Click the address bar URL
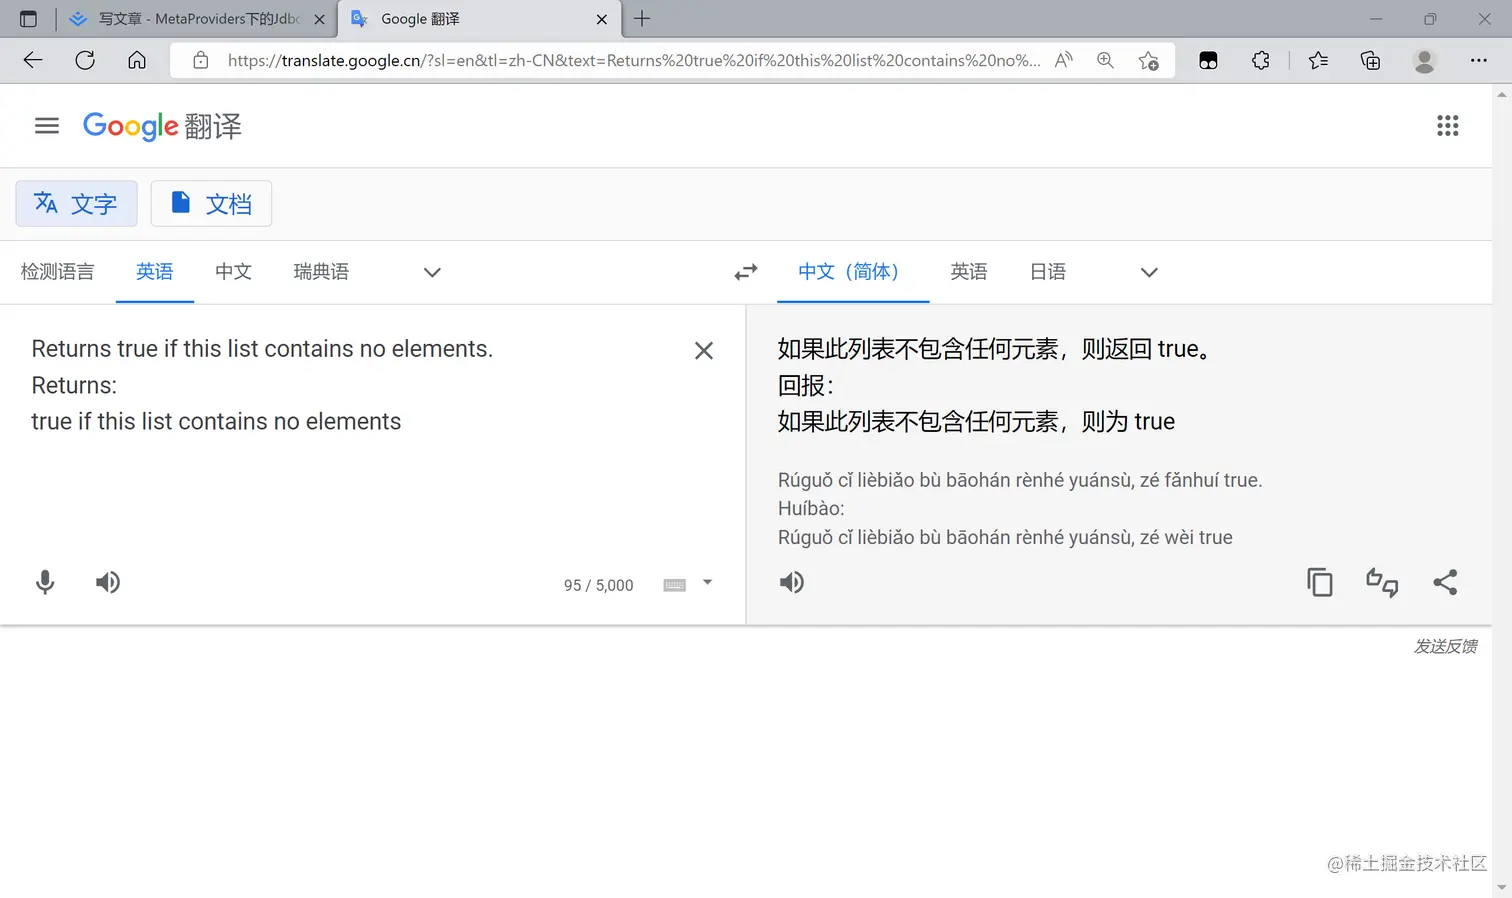Screen dimensions: 1512x898 click(634, 60)
